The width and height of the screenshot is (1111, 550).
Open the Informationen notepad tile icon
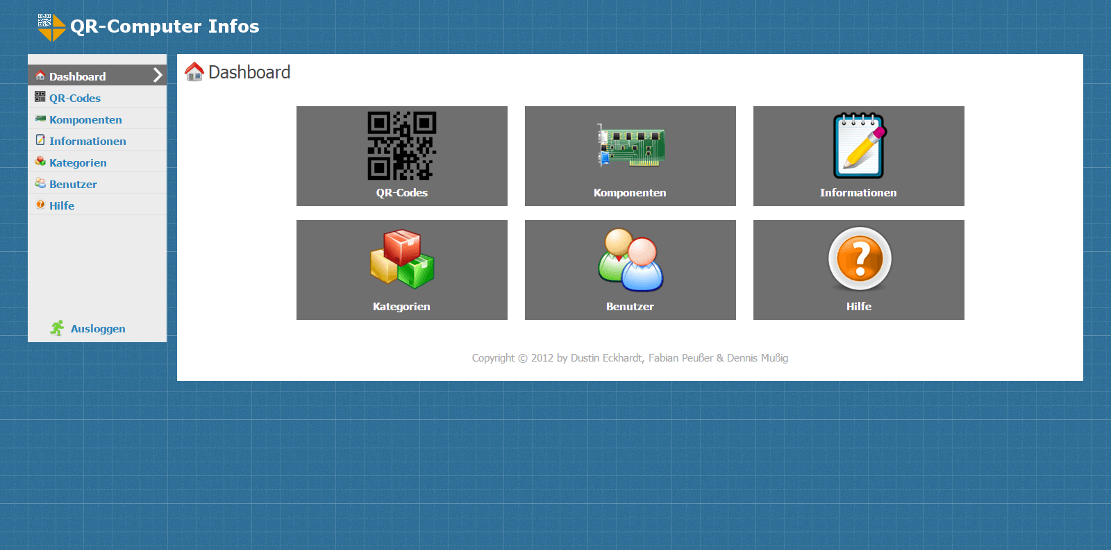(x=859, y=145)
